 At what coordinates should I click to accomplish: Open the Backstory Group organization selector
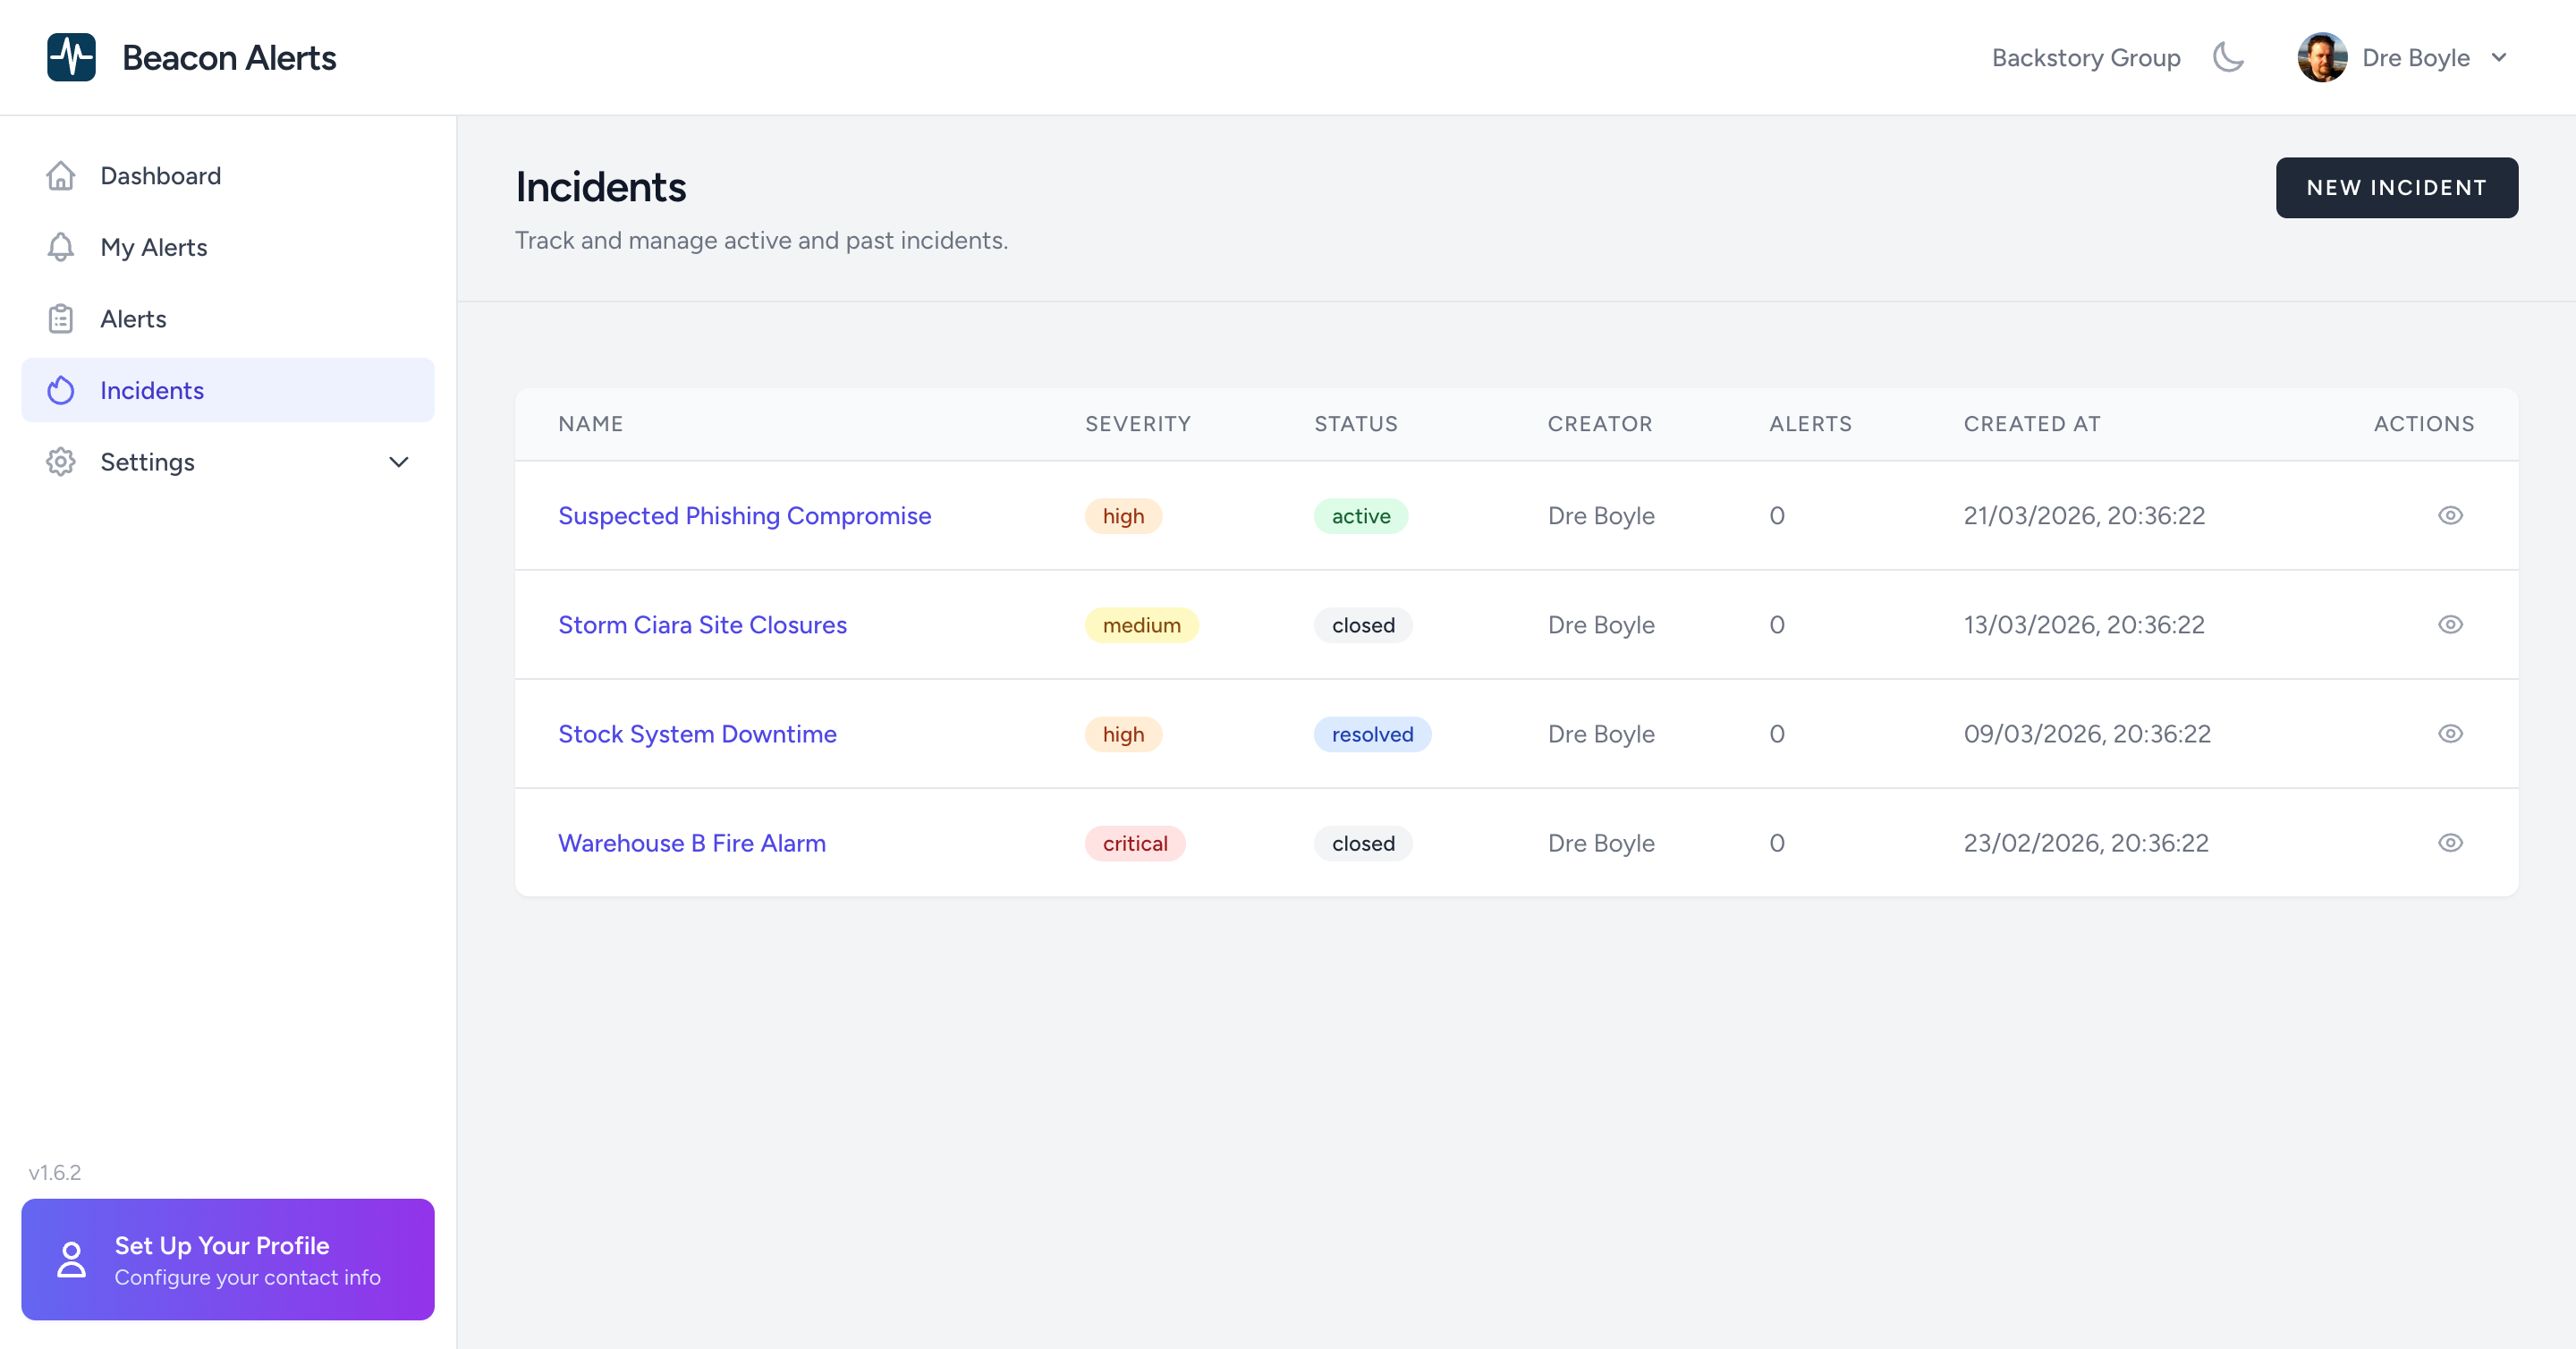point(2085,58)
